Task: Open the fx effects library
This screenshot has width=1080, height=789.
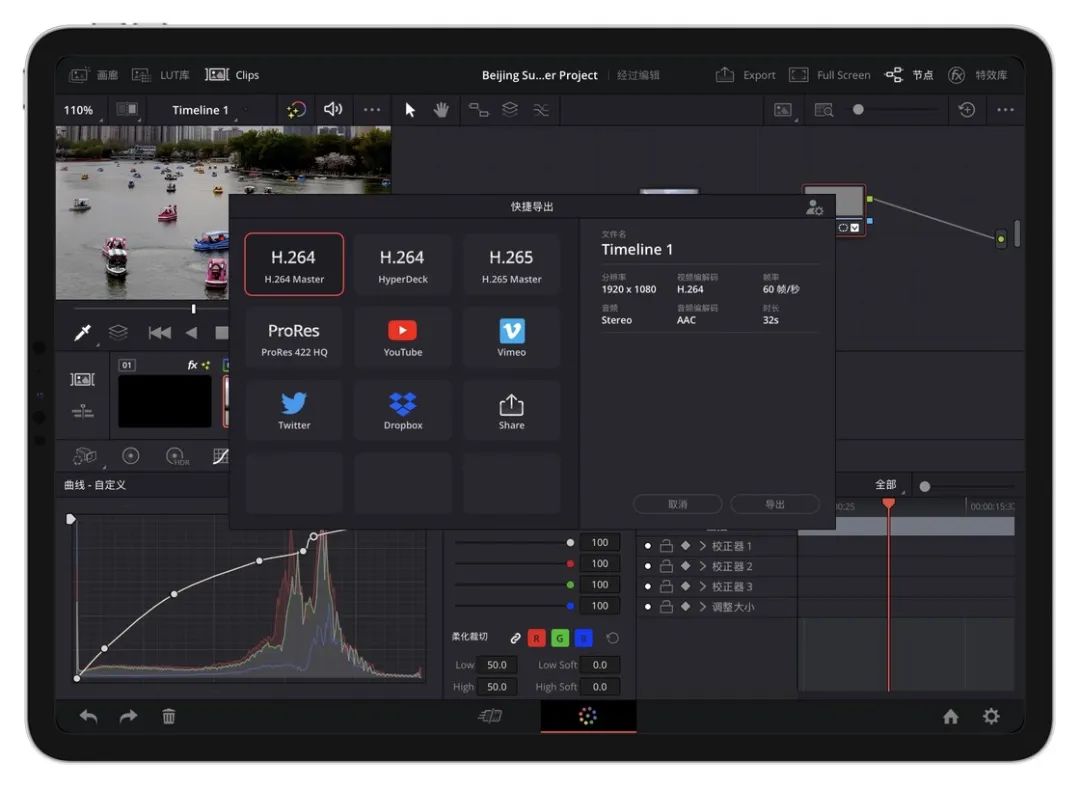Action: [x=956, y=74]
